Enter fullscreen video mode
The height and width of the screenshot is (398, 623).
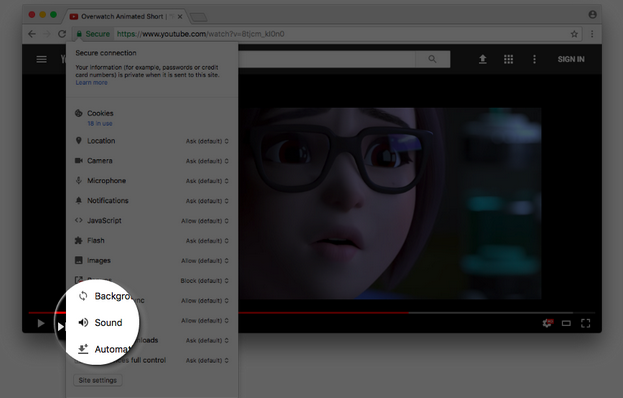click(x=586, y=323)
